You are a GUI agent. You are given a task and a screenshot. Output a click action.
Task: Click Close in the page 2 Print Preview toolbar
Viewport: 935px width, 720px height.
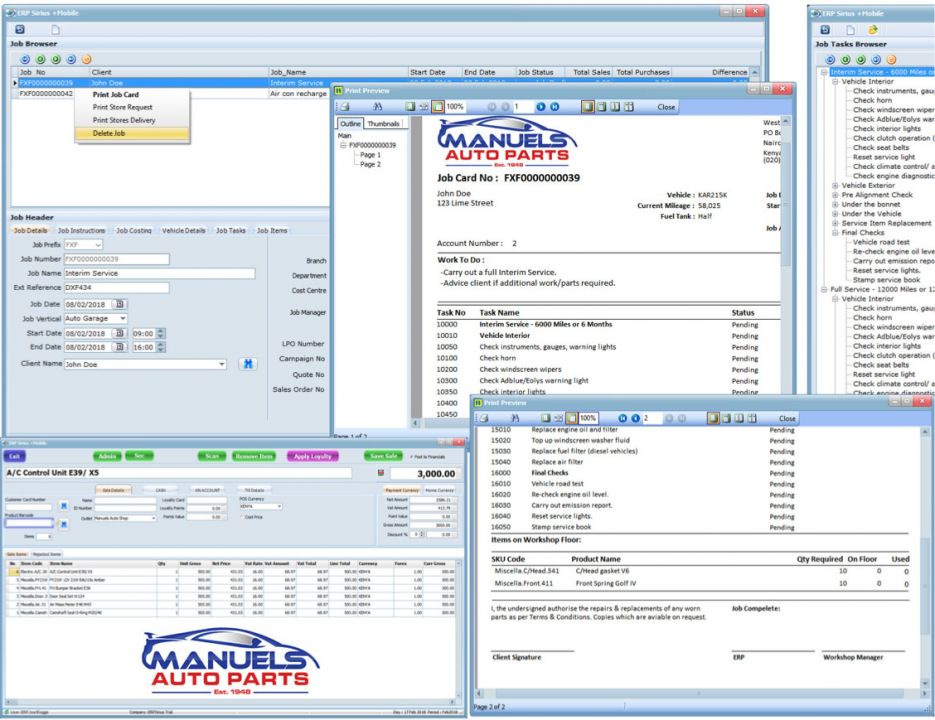click(787, 418)
